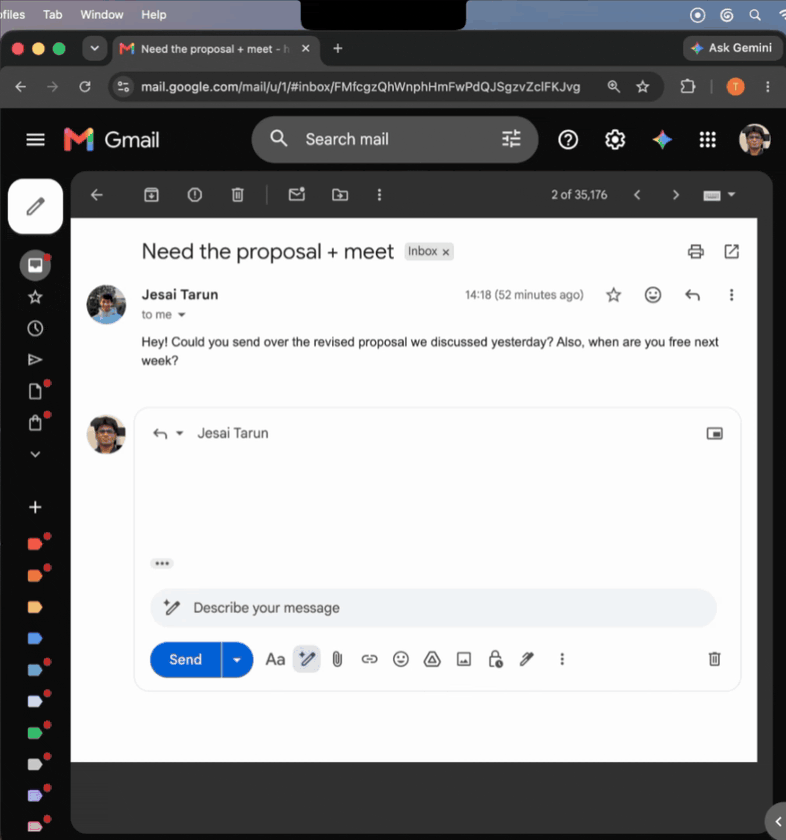Insert emoji in reply toolbar

point(401,659)
